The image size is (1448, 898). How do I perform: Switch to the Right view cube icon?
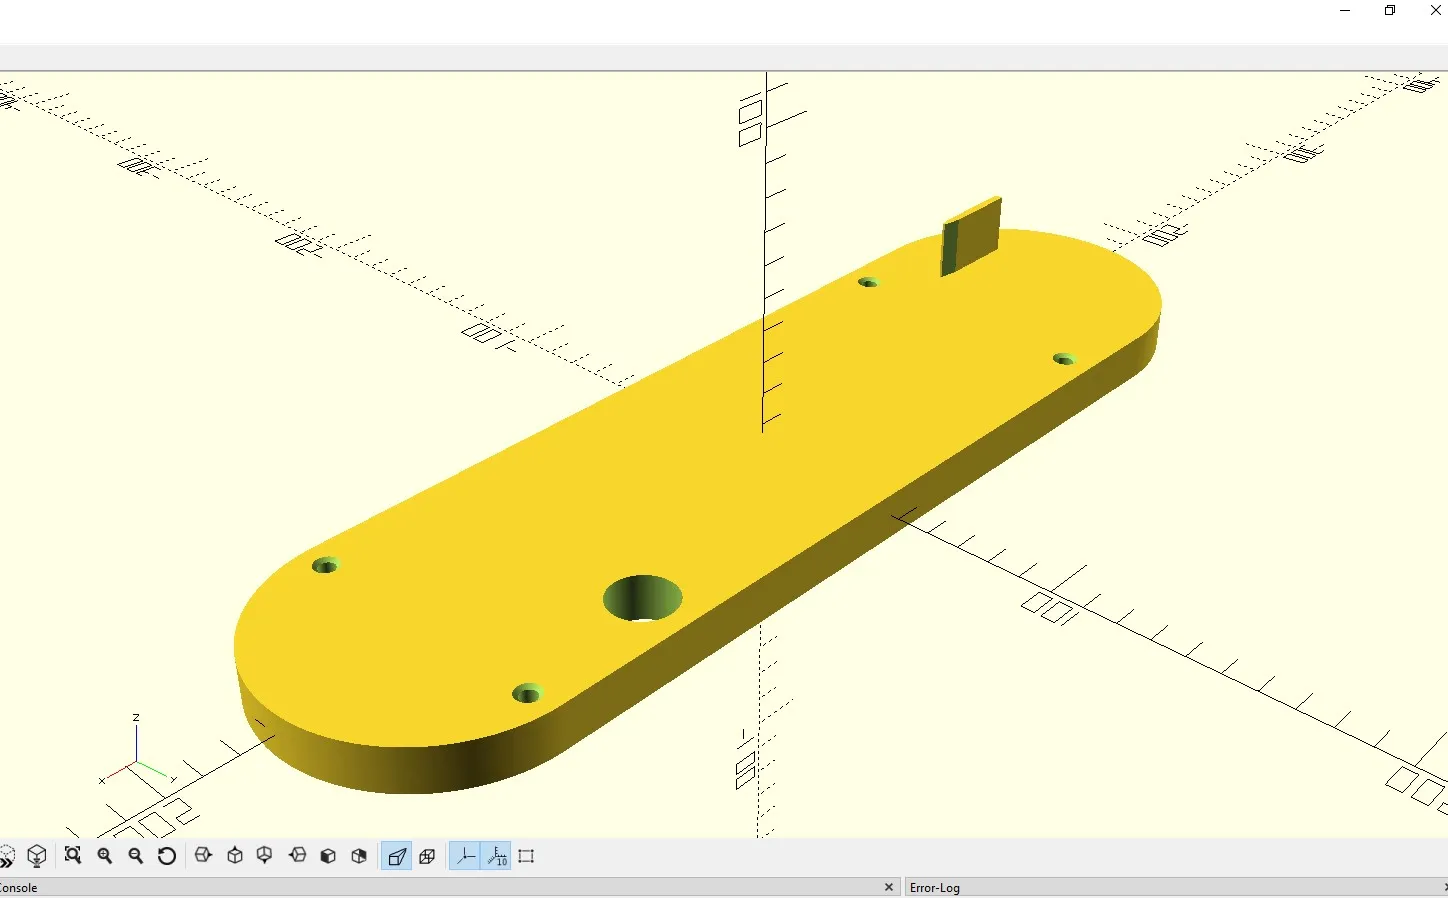tap(203, 856)
